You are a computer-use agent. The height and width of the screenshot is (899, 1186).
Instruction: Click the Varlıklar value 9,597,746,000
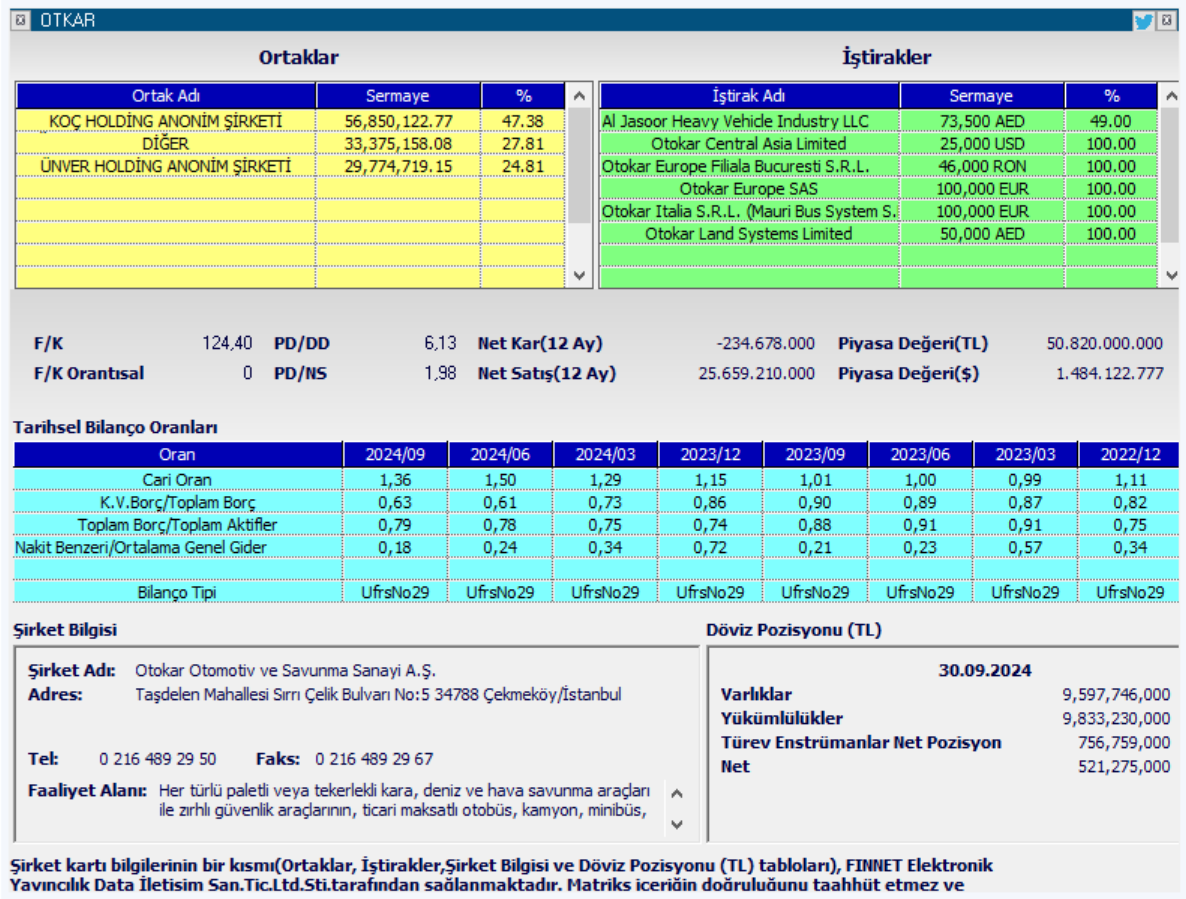(1116, 694)
